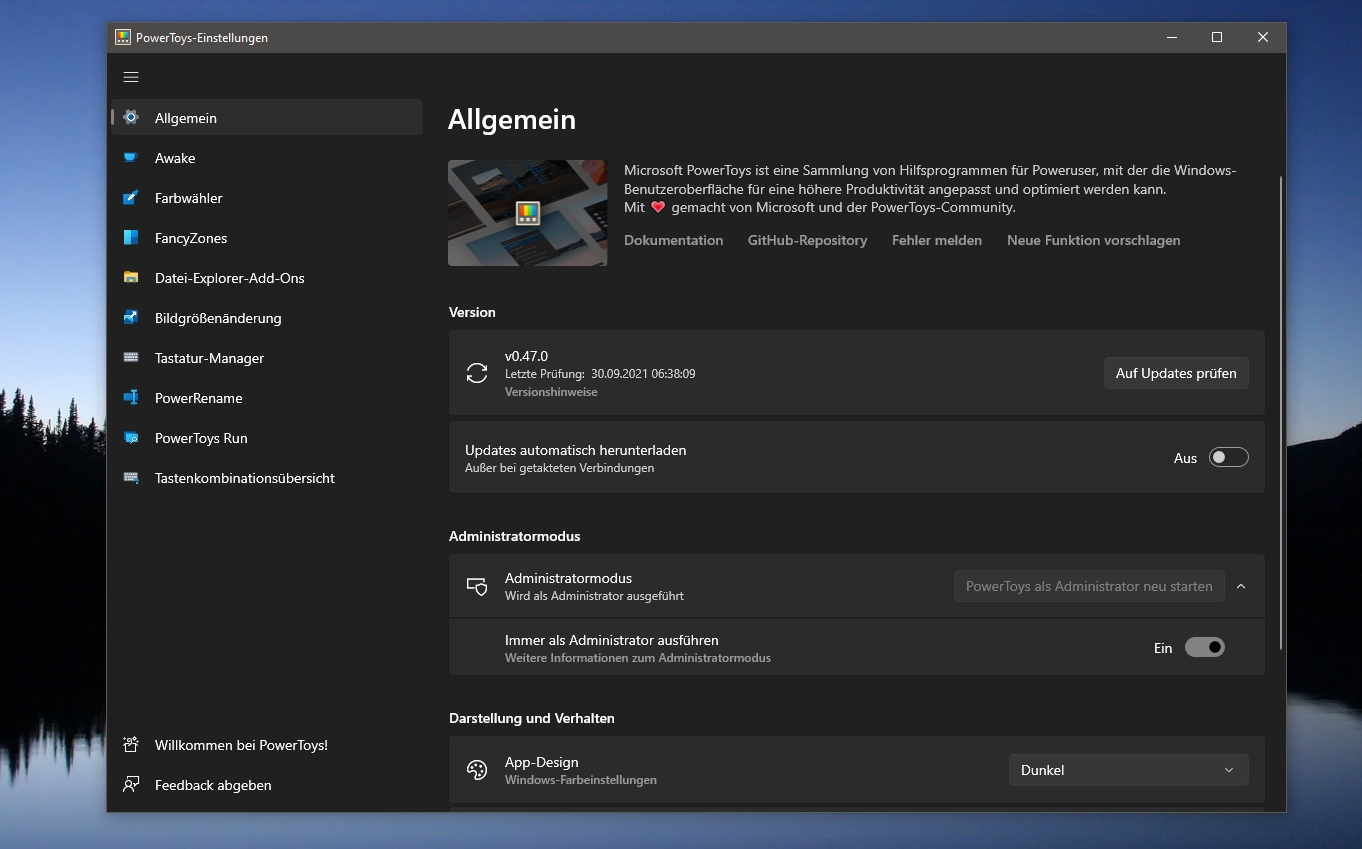This screenshot has width=1362, height=849.
Task: Click the Feedback abgeben person icon
Action: click(x=131, y=784)
